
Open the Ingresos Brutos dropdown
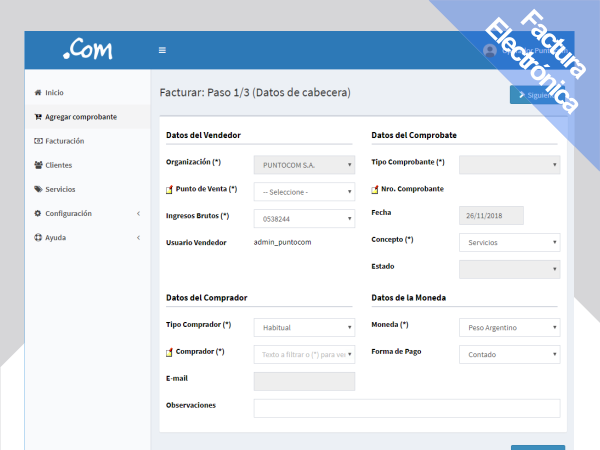click(304, 218)
